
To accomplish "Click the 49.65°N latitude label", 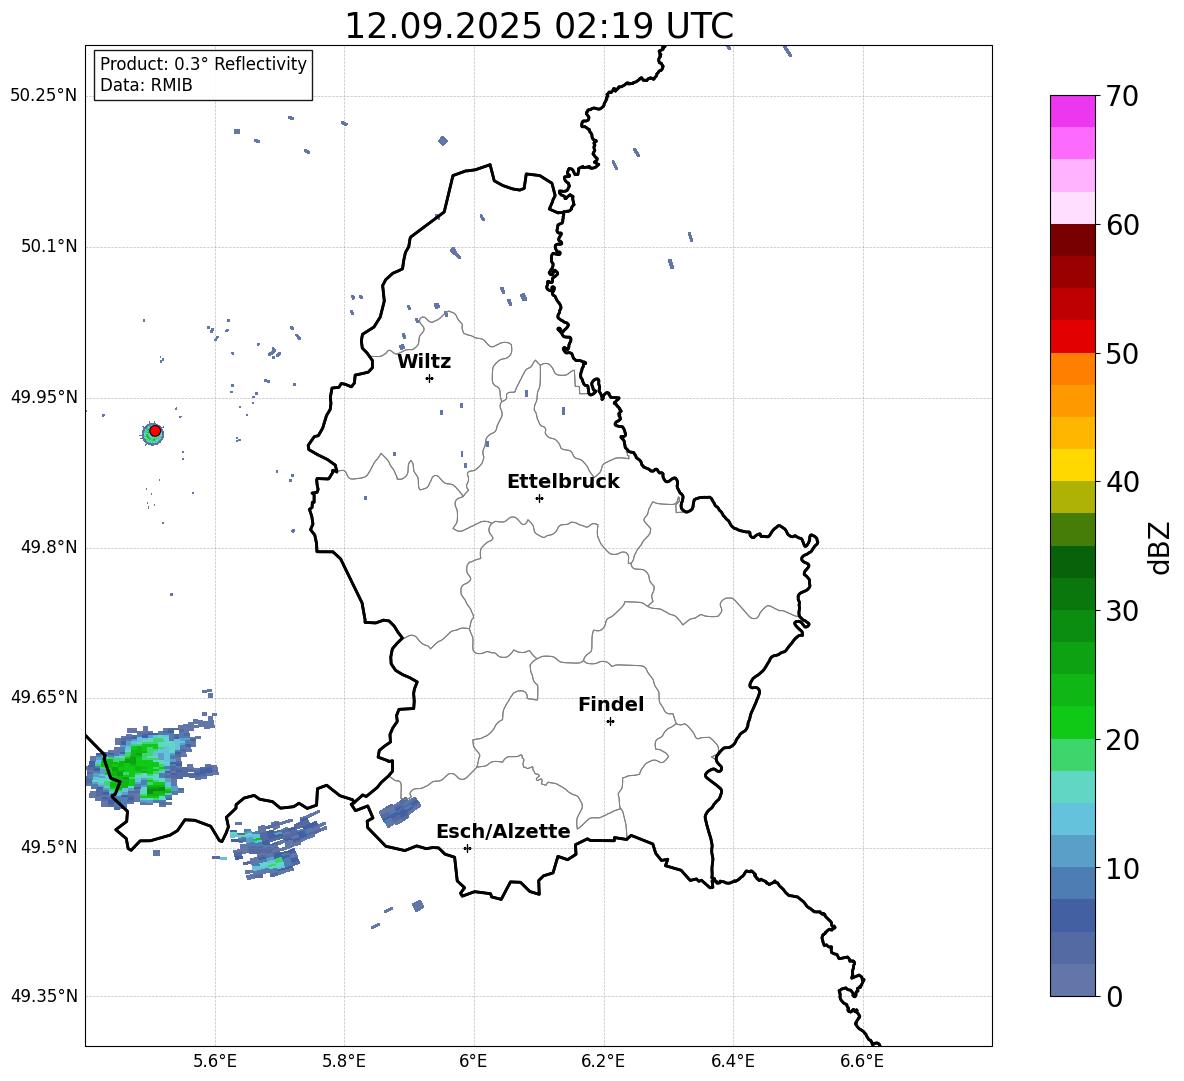I will pyautogui.click(x=44, y=697).
